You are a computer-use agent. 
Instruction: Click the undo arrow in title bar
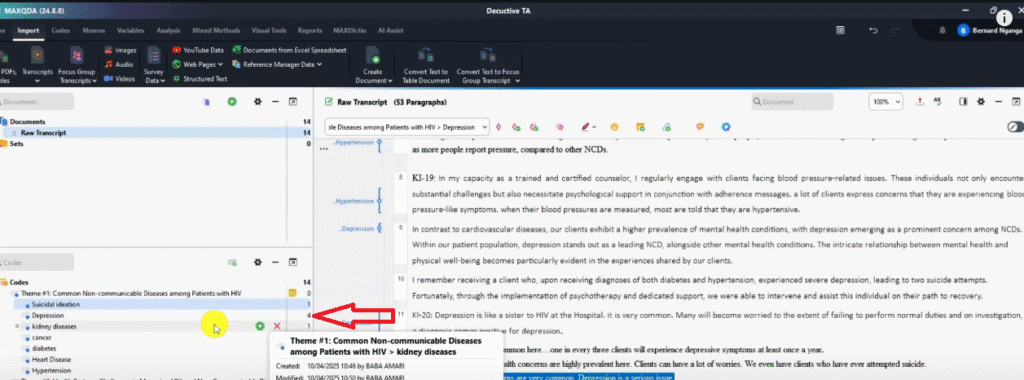[873, 31]
